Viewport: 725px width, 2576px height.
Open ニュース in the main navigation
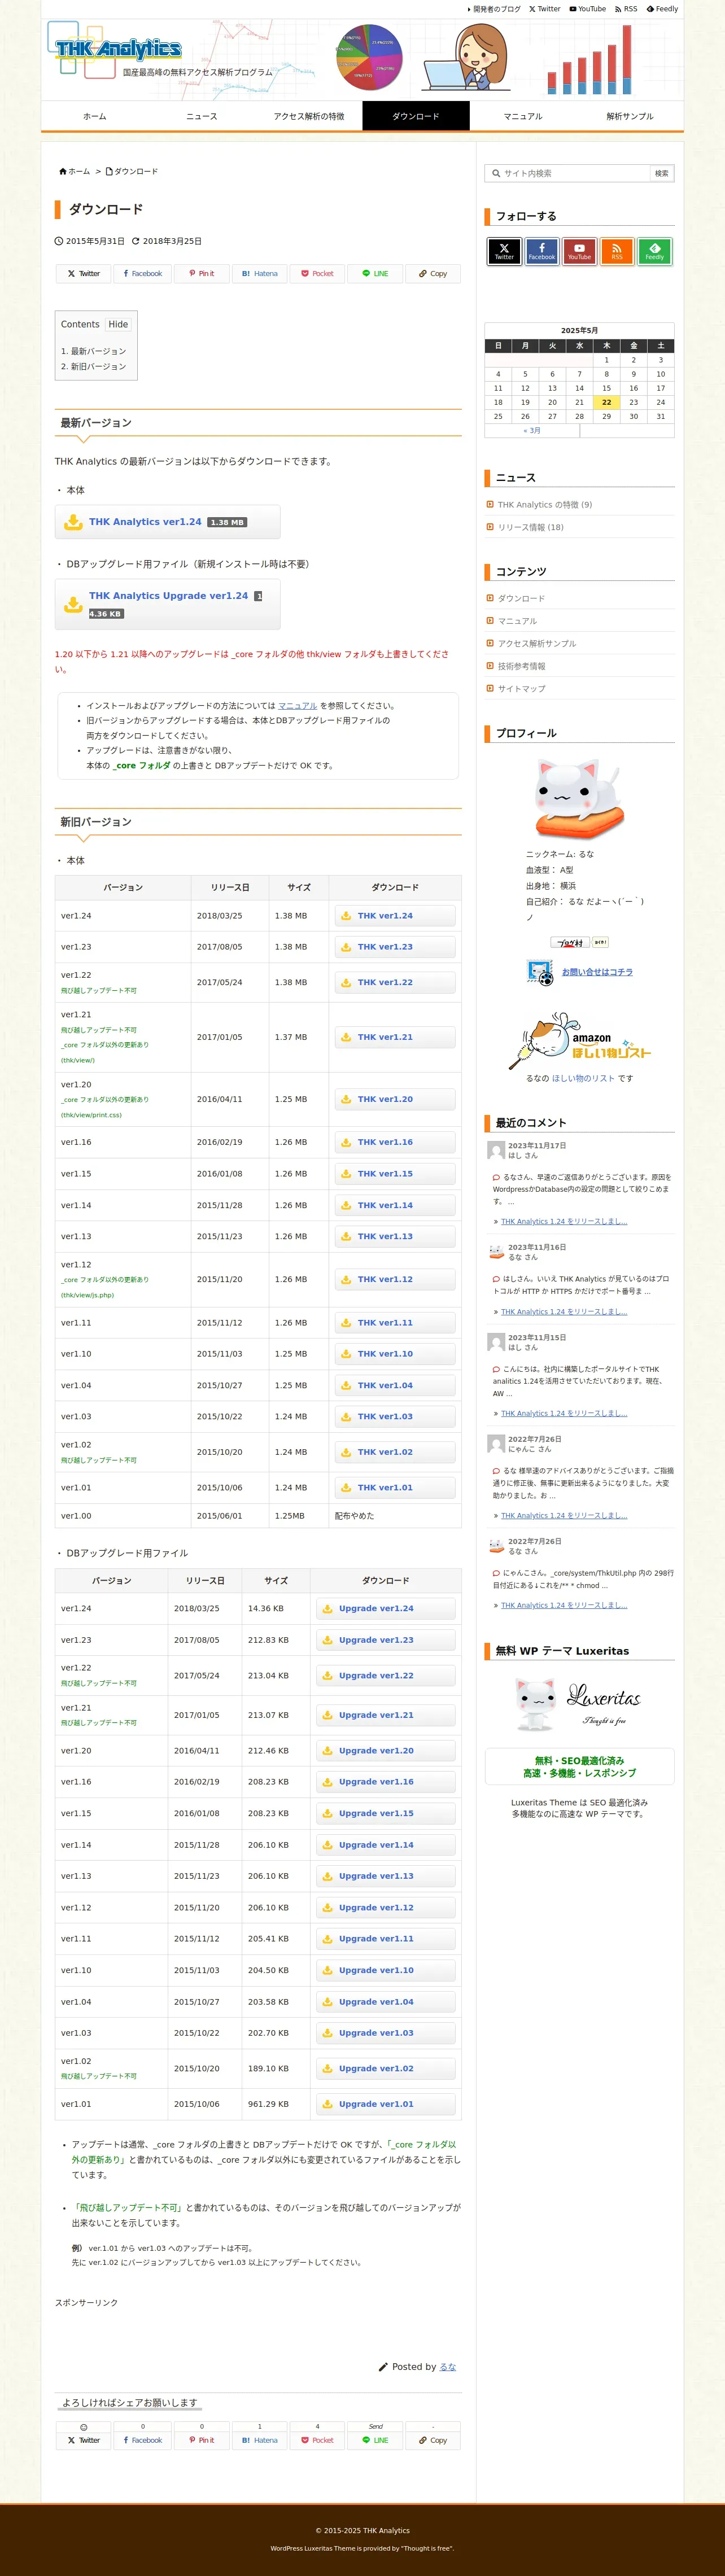[x=201, y=116]
